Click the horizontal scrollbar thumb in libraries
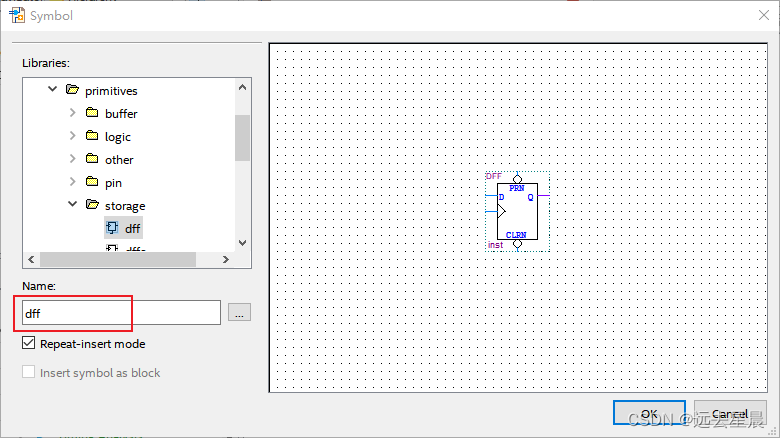 (118, 259)
